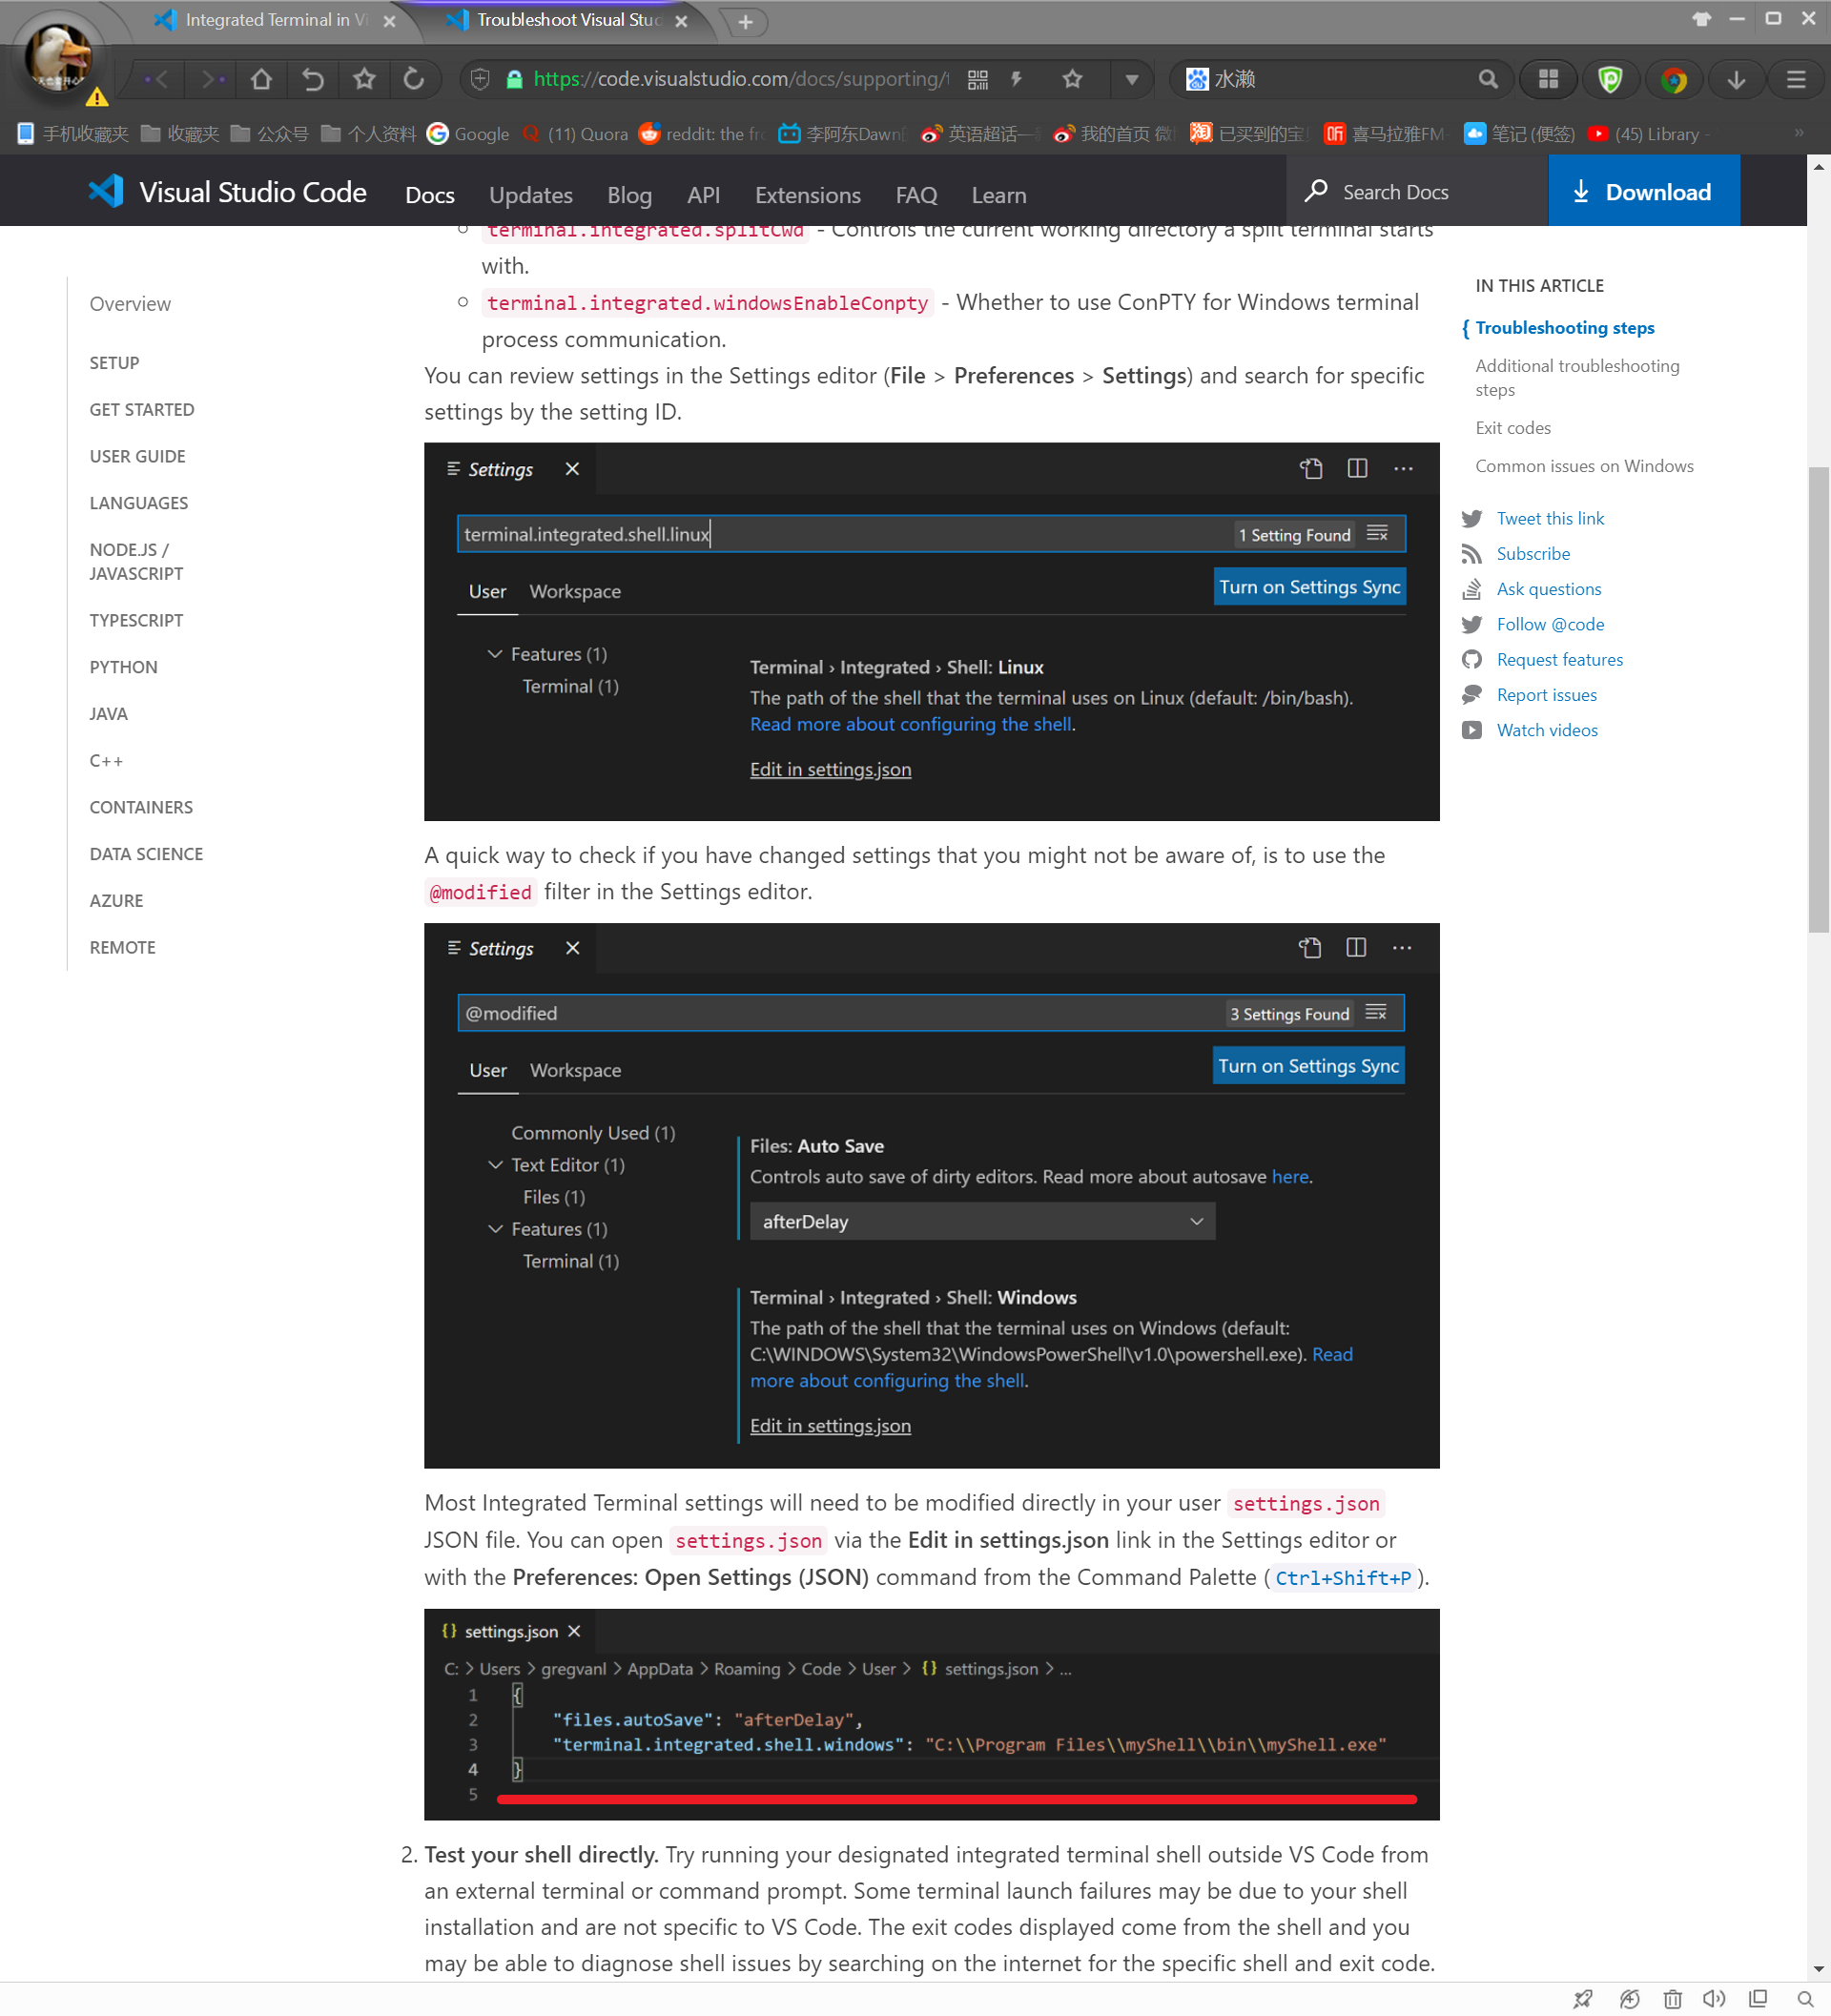Reload the current page
The image size is (1831, 2016).
414,79
